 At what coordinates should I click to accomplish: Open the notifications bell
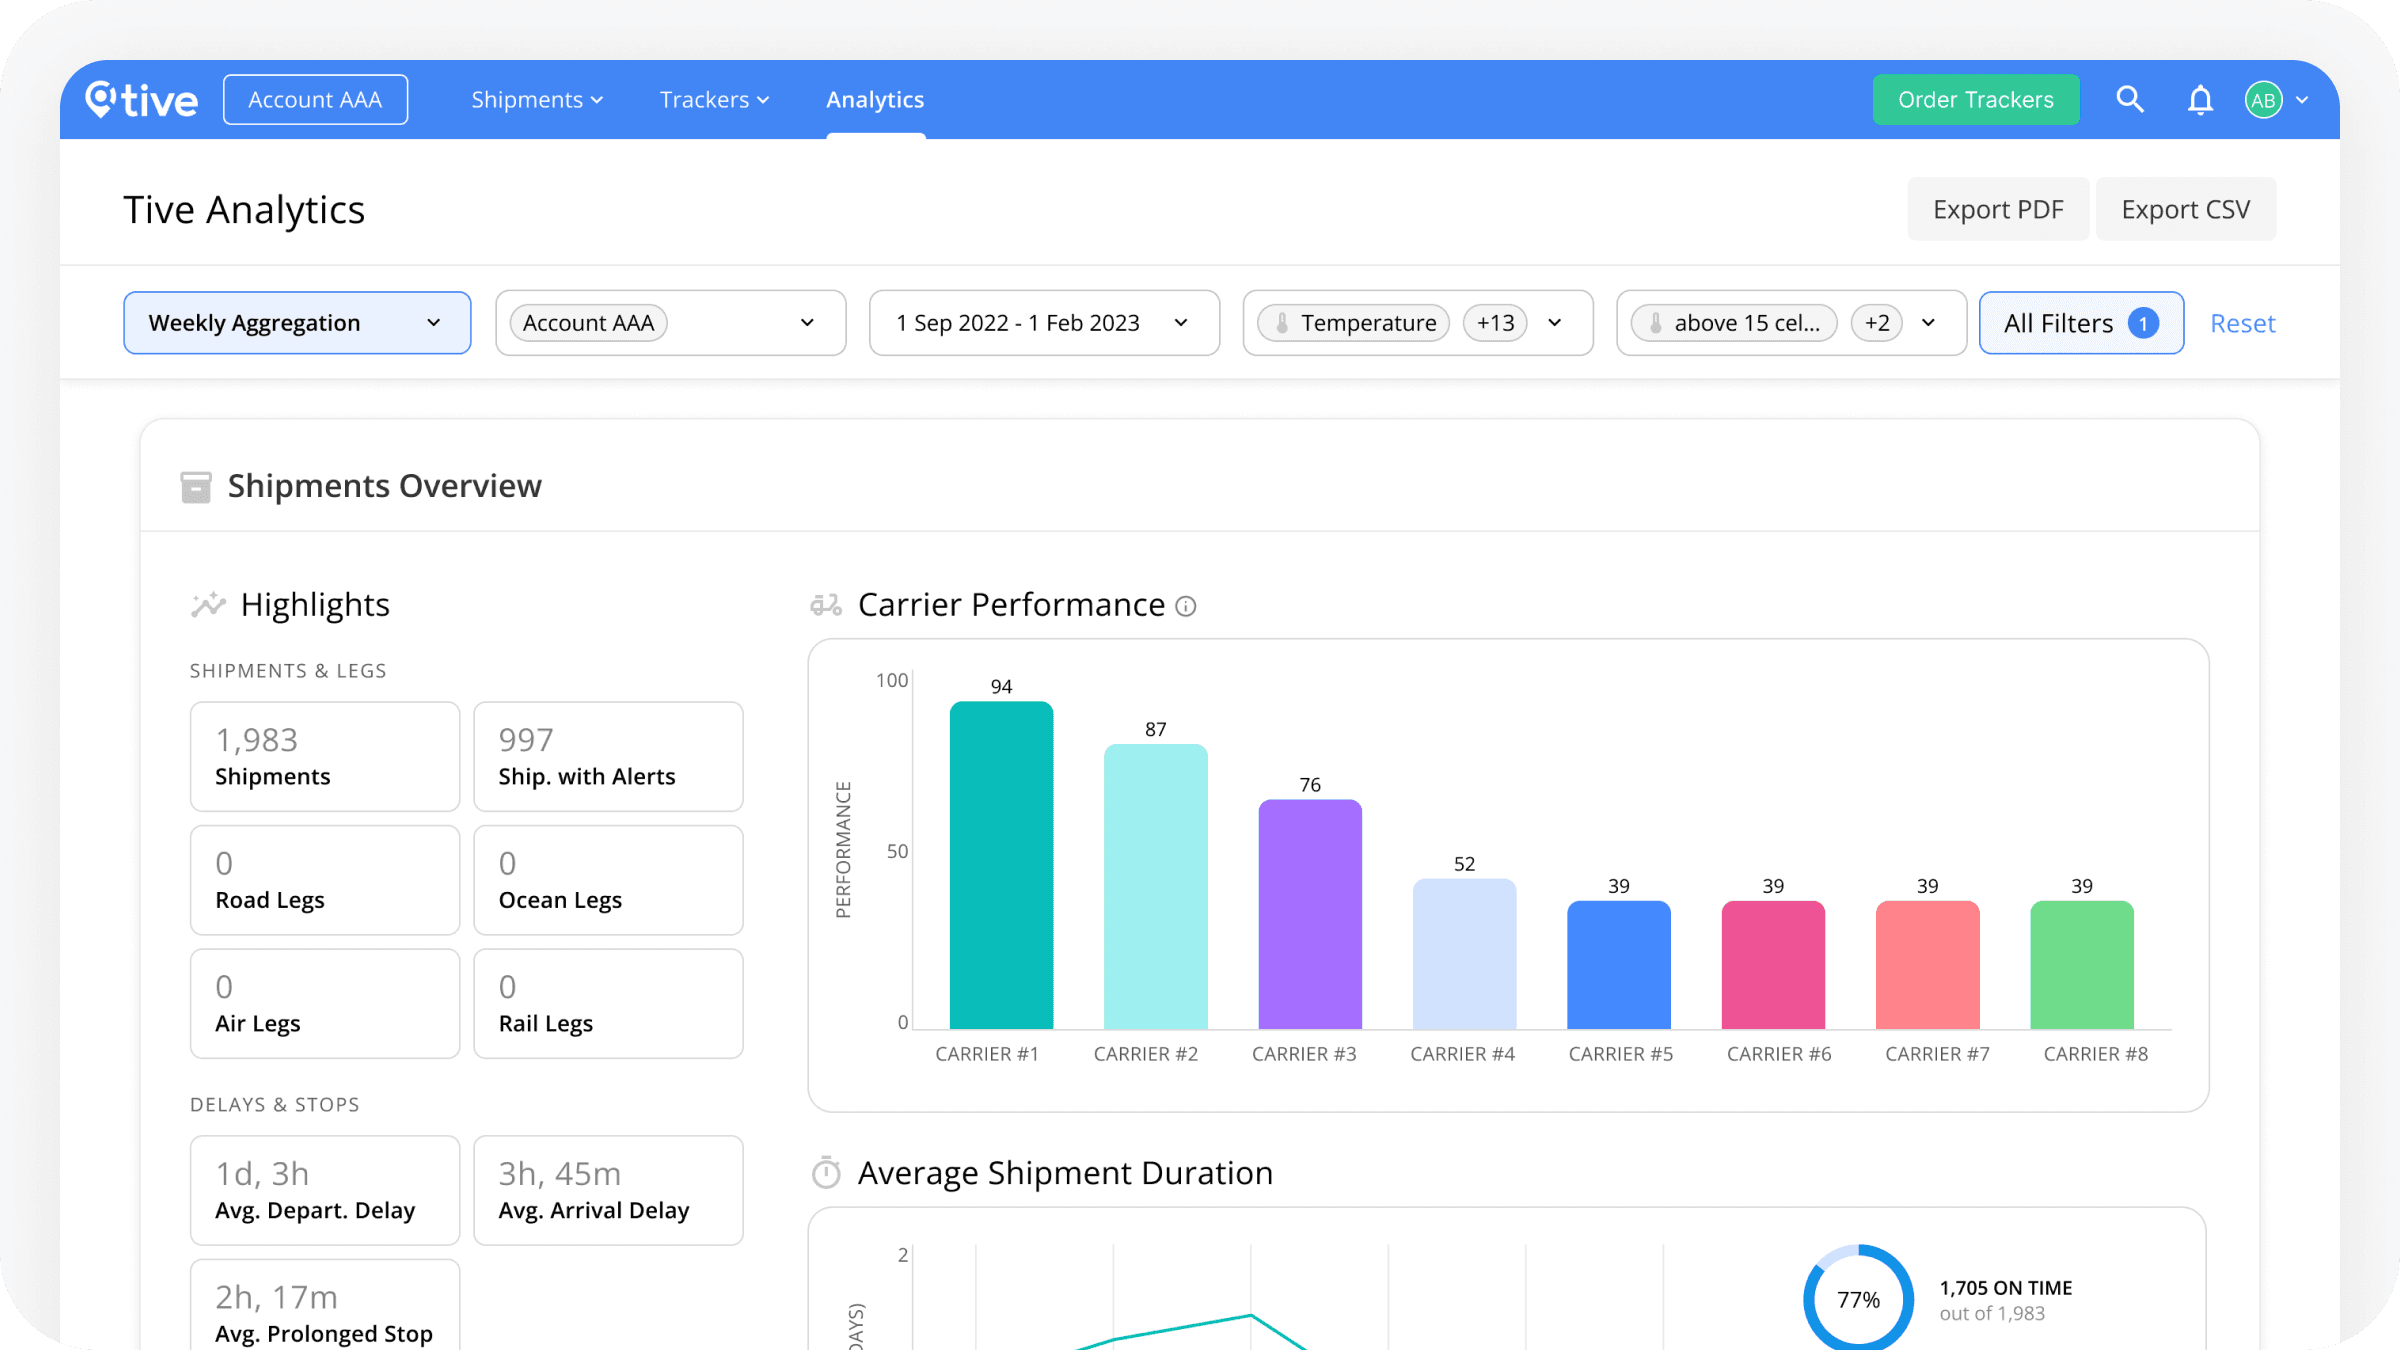click(2200, 100)
